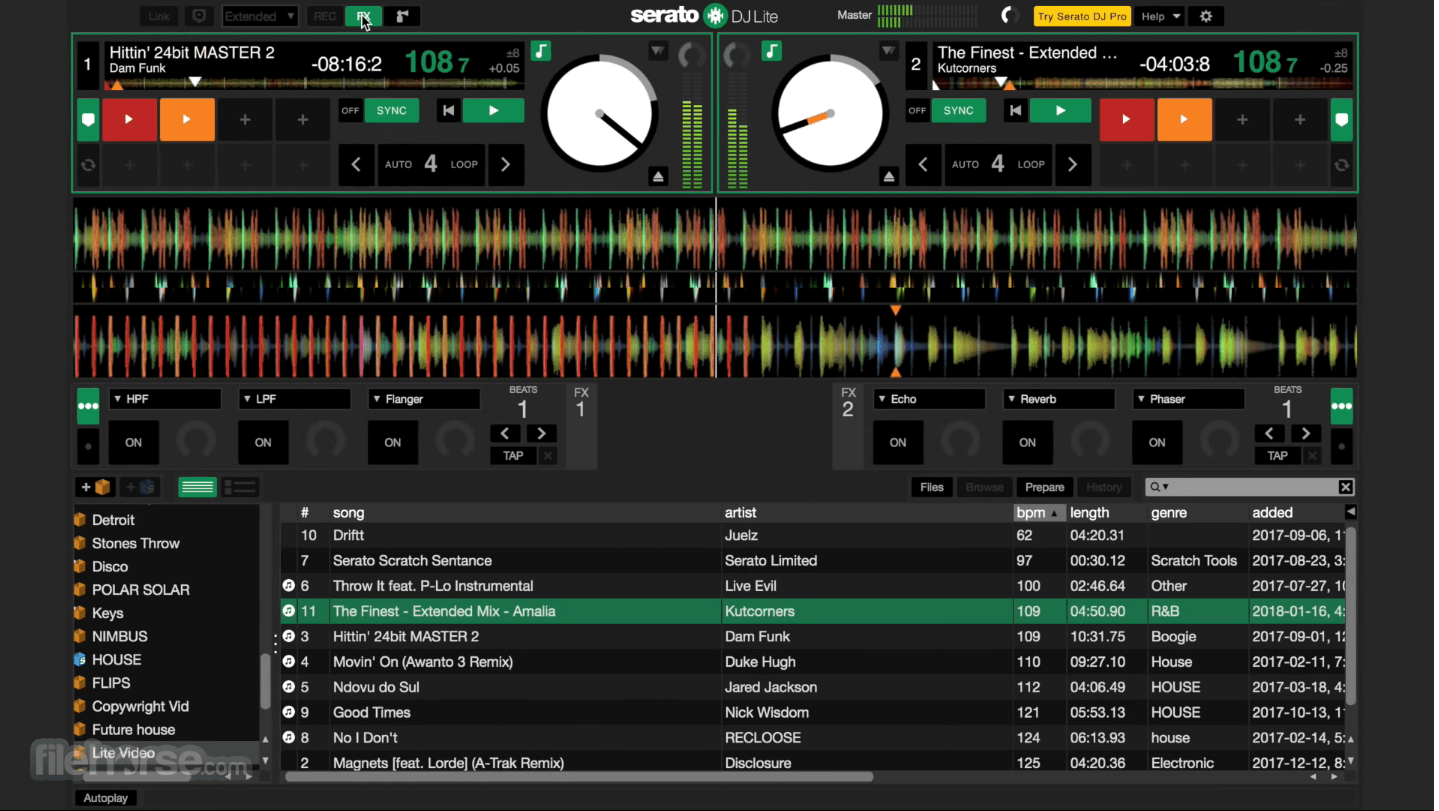Halve deck 1 auto loop length
Image resolution: width=1439 pixels, height=811 pixels.
(x=356, y=164)
